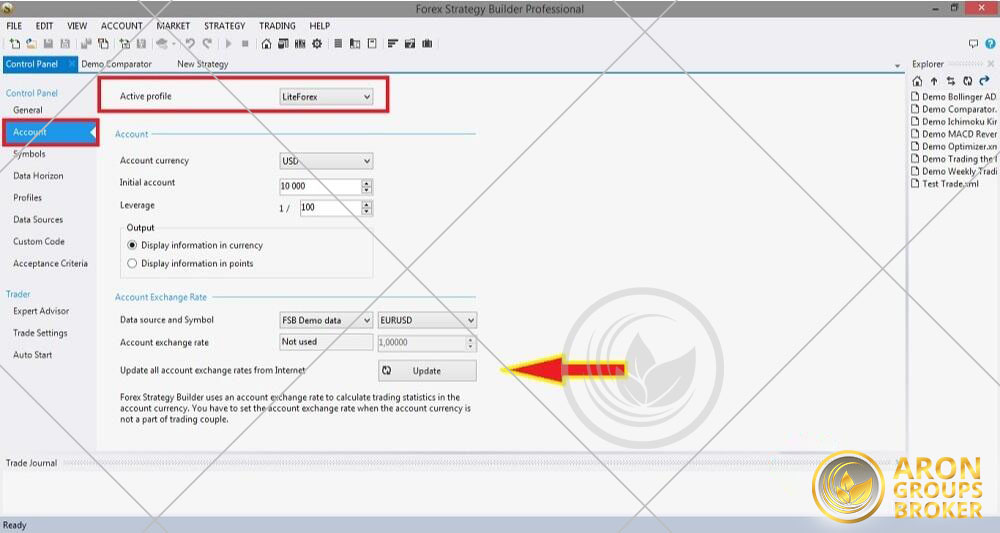The height and width of the screenshot is (533, 1000).
Task: Click the toolbar icon between Home and gear pair
Action: pos(283,43)
